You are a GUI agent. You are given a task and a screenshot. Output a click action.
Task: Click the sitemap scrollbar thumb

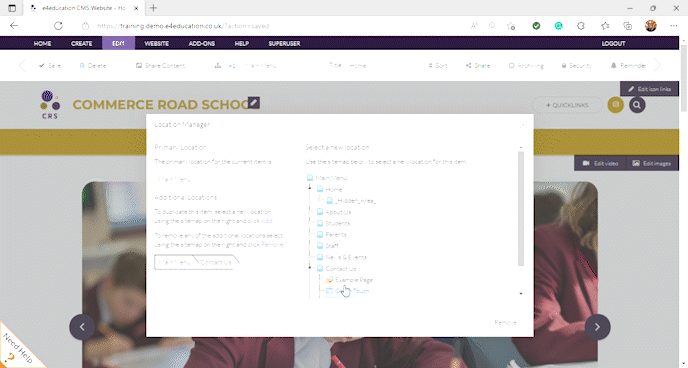point(521,208)
